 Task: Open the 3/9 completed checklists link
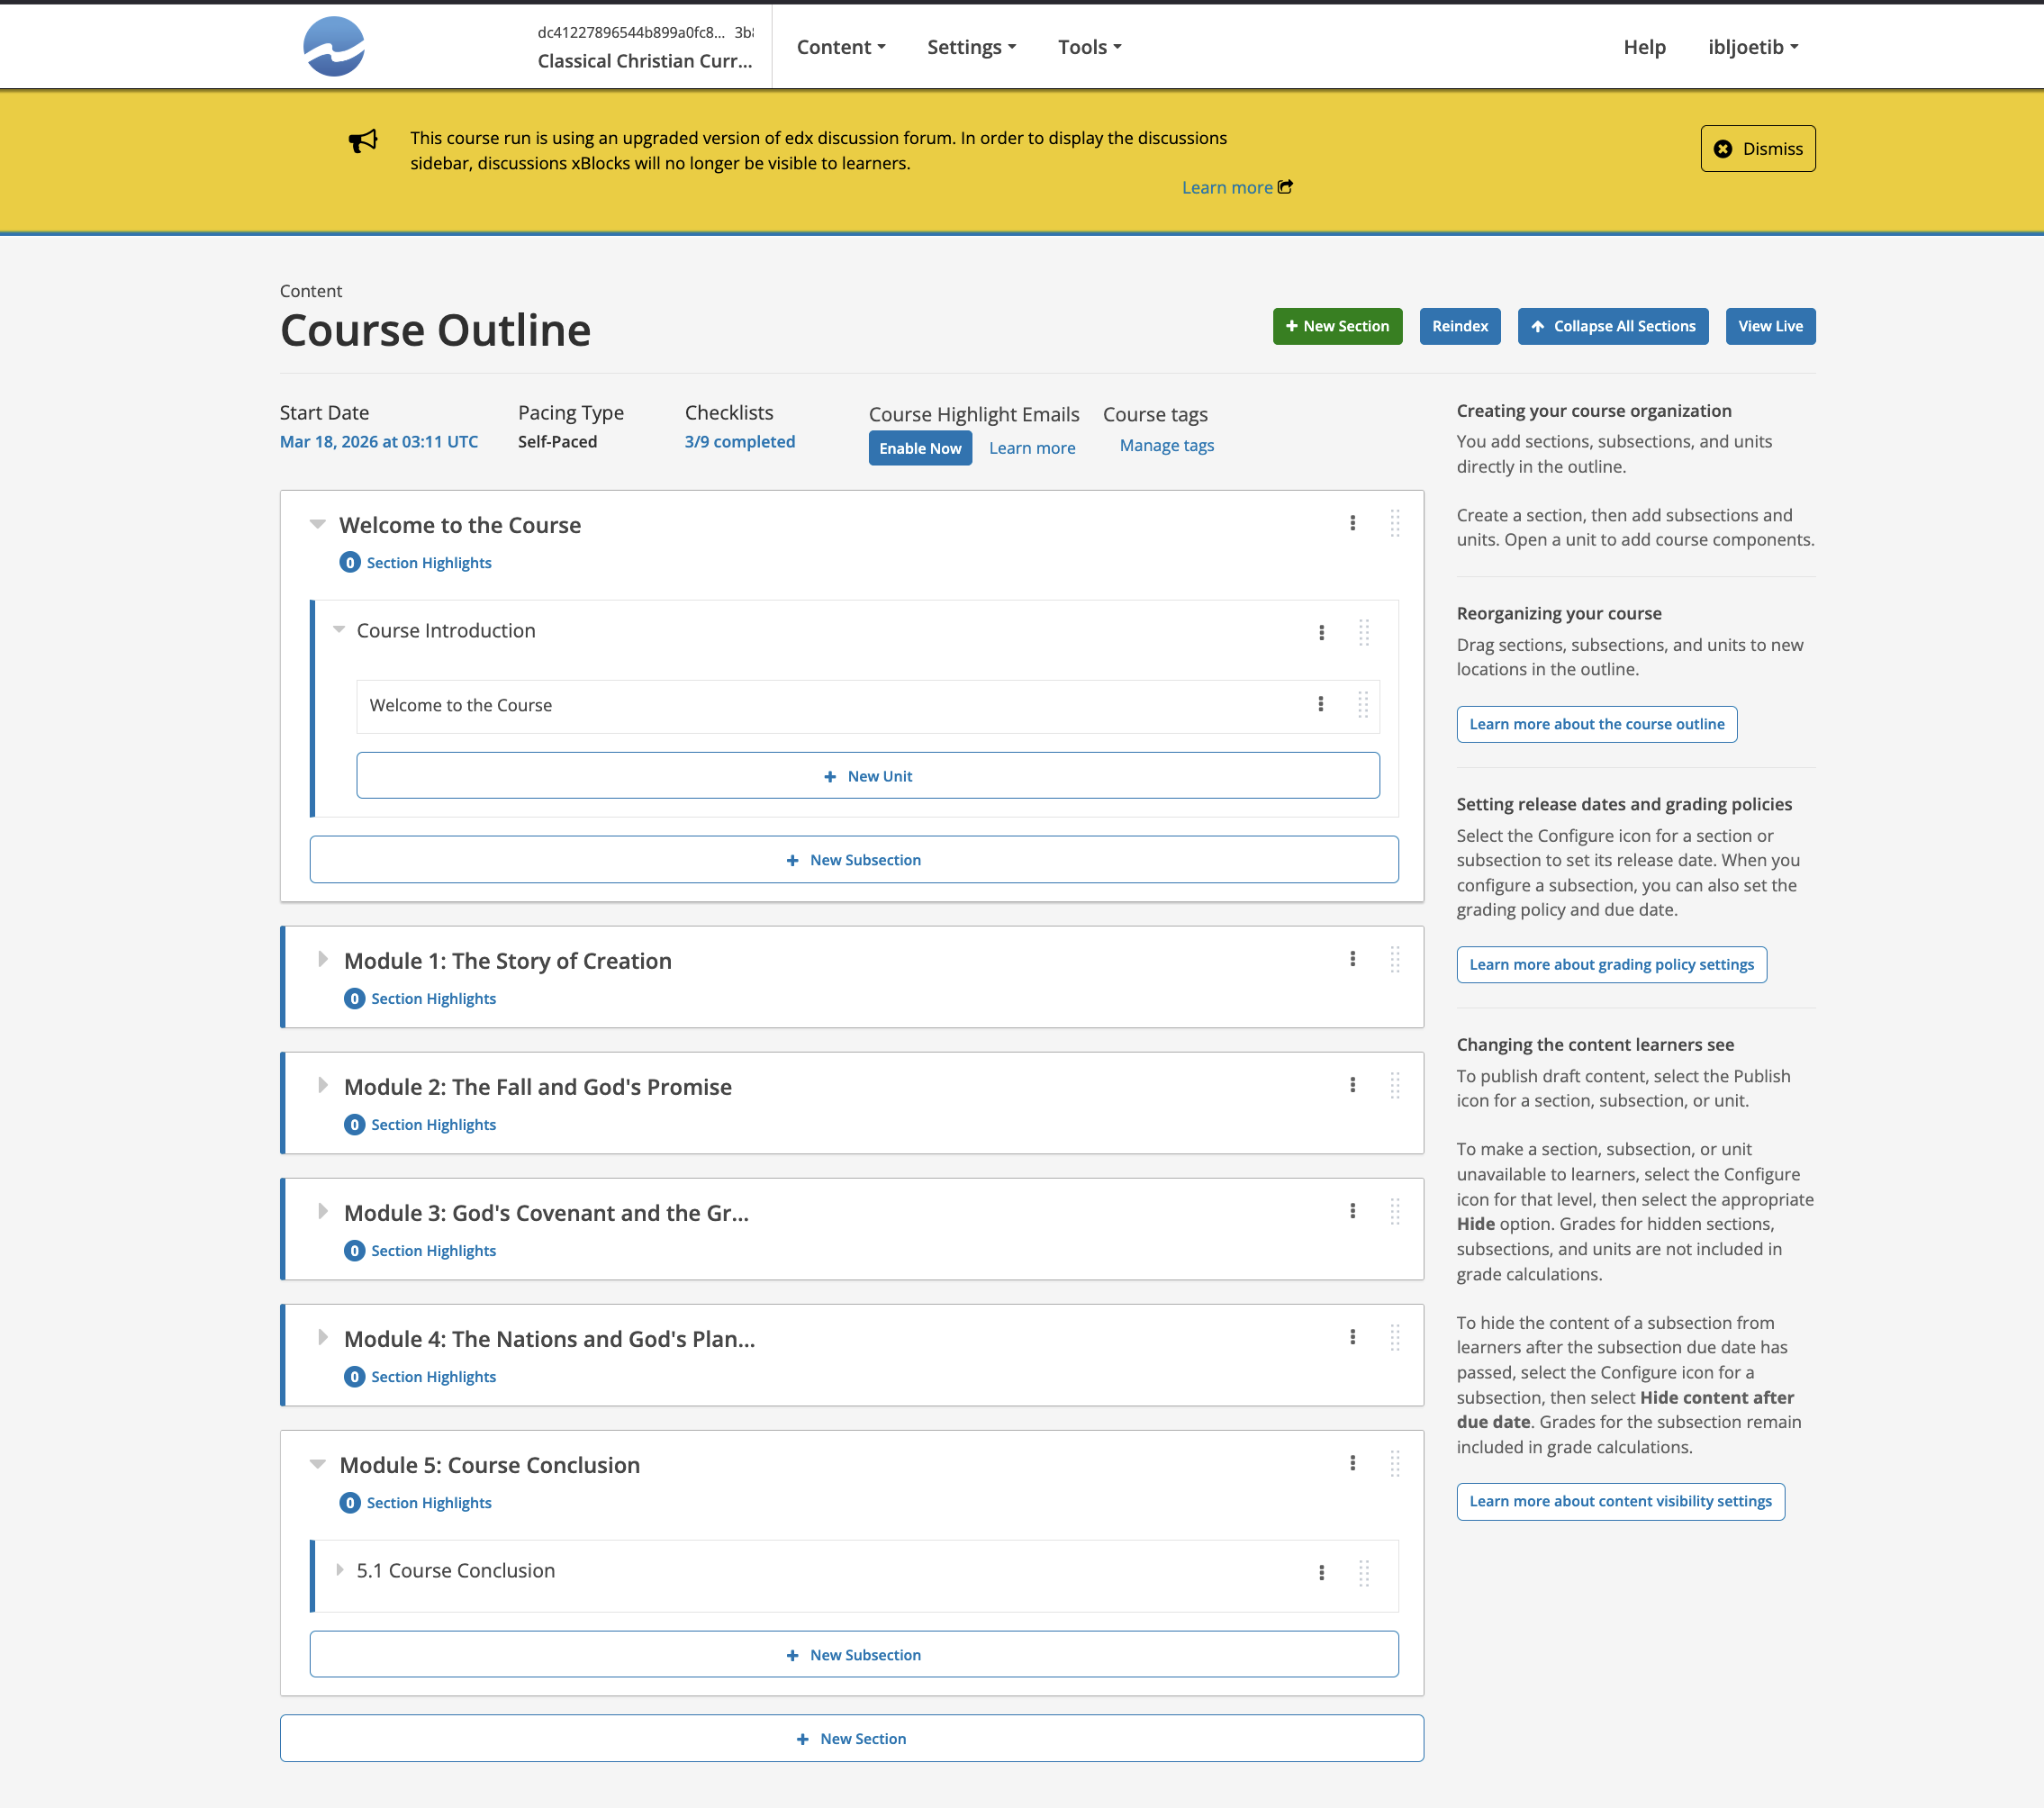point(740,441)
